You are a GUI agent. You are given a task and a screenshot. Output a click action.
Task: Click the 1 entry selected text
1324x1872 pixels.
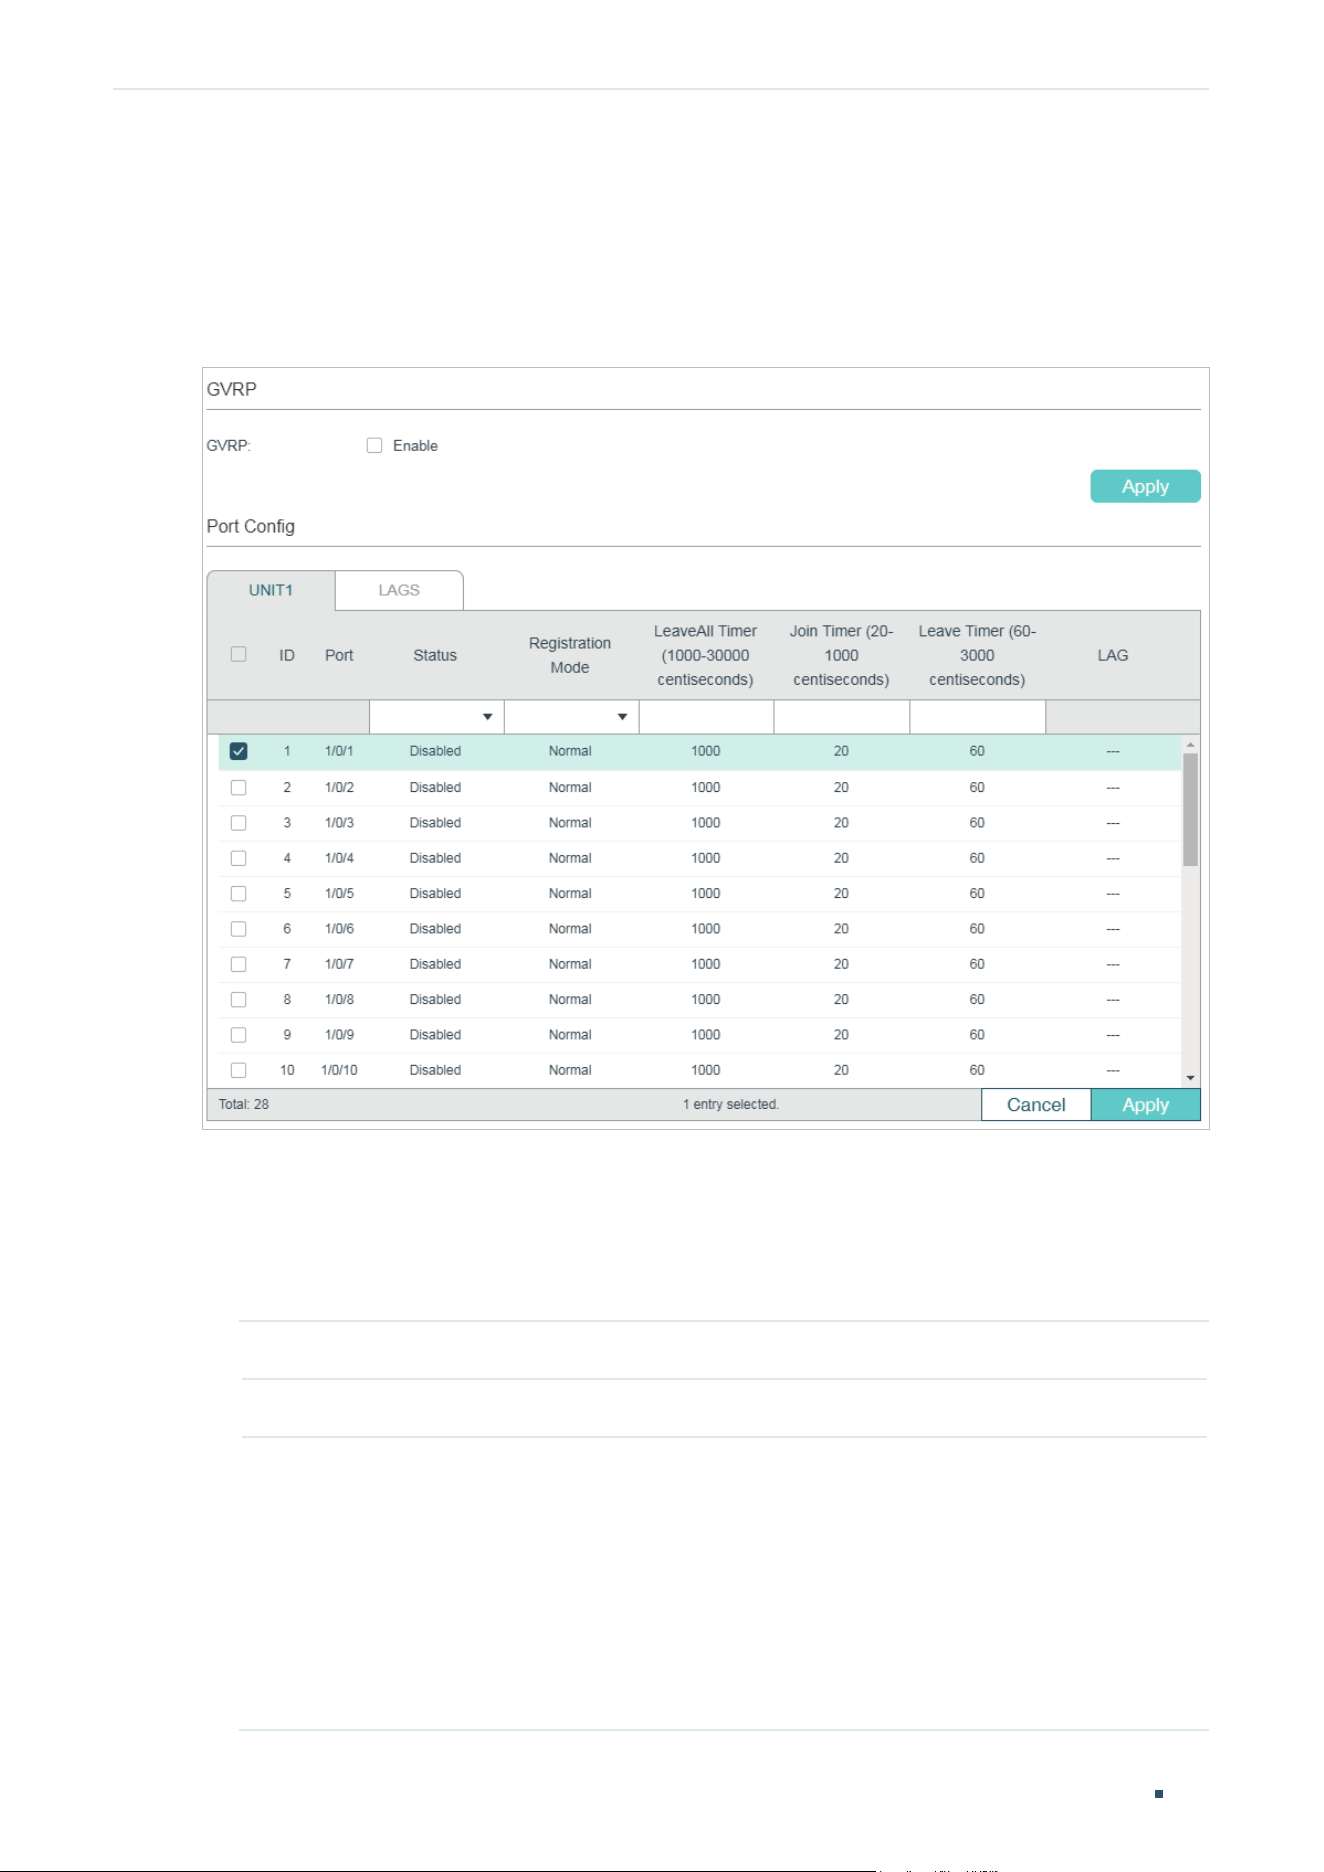click(731, 1105)
